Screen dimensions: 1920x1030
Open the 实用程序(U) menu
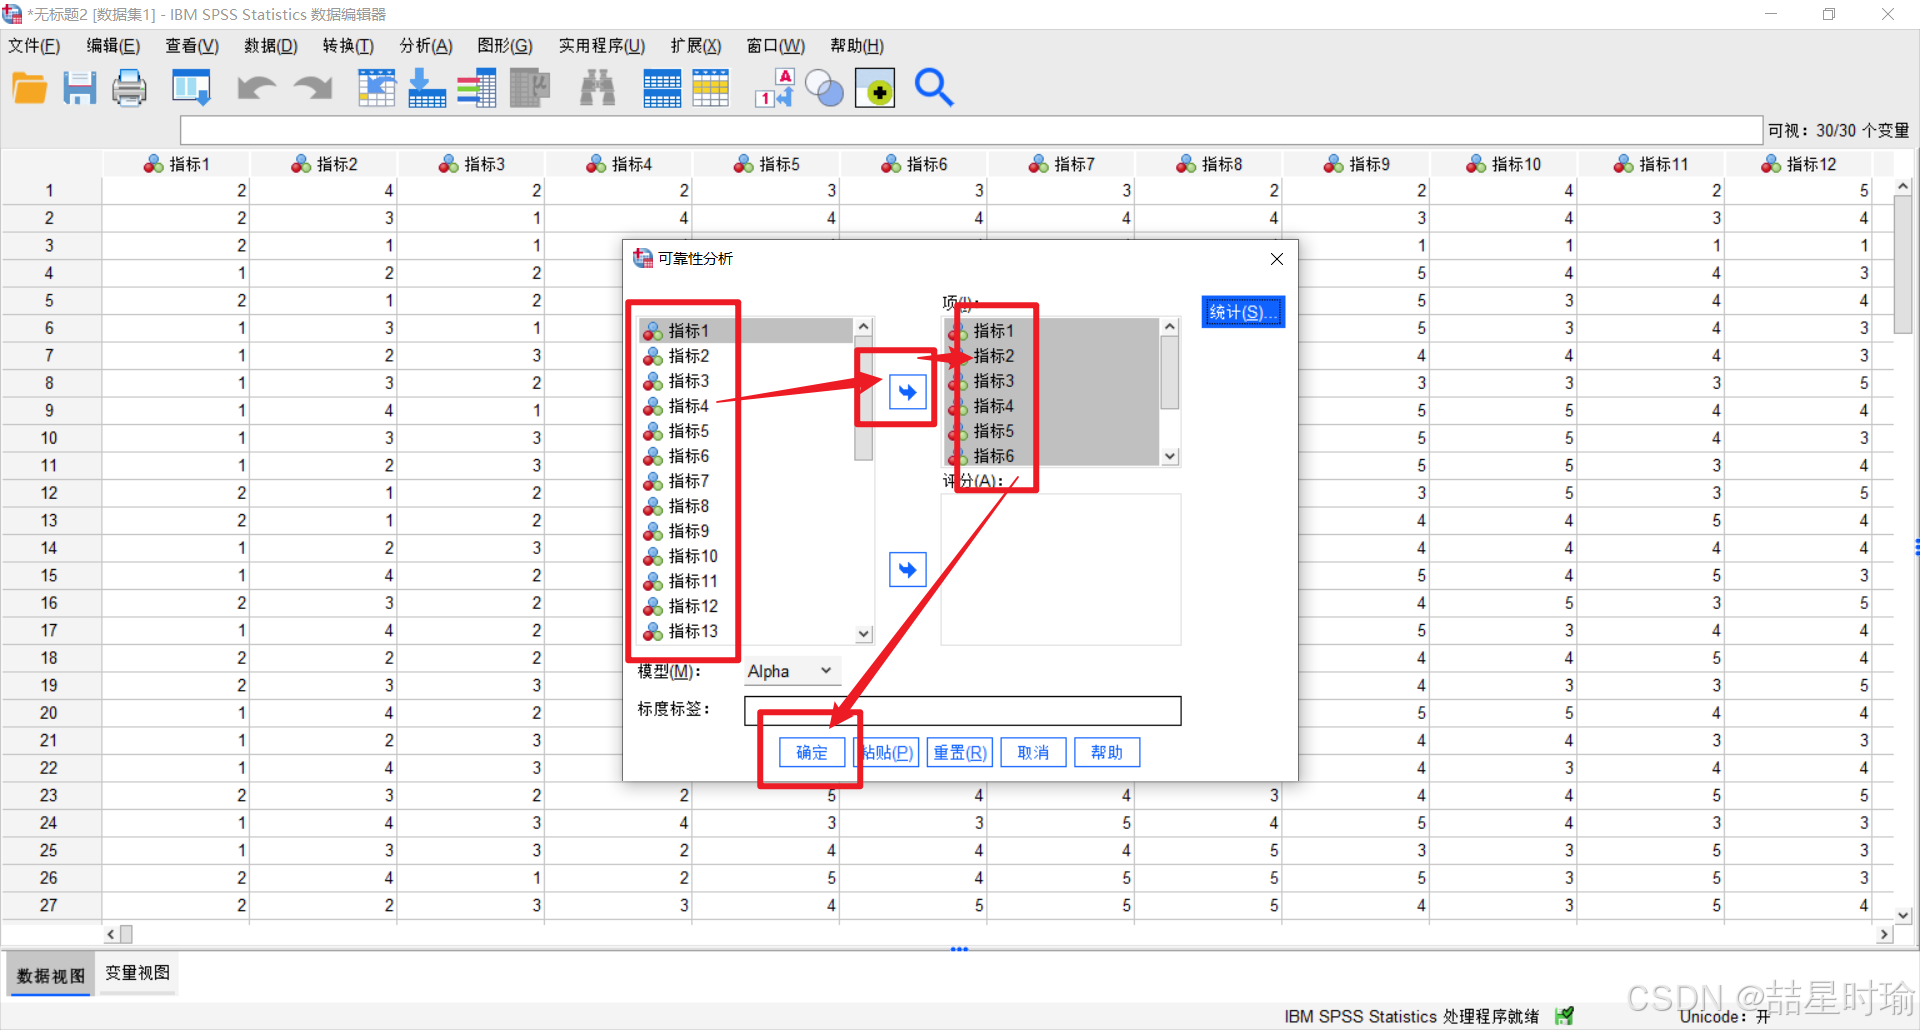(602, 46)
